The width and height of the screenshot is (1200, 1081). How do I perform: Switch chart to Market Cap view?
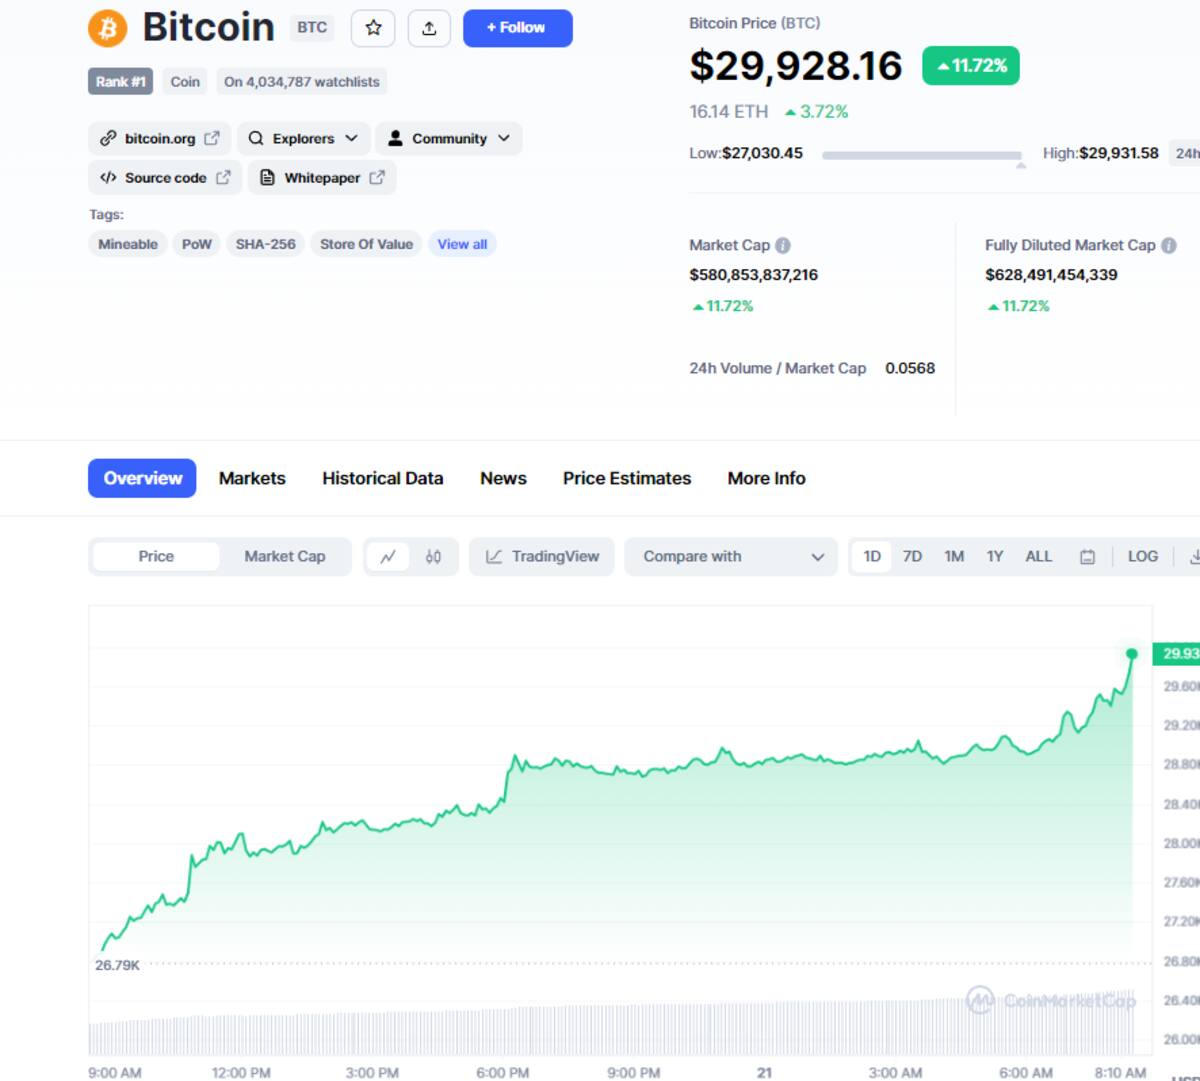(285, 557)
